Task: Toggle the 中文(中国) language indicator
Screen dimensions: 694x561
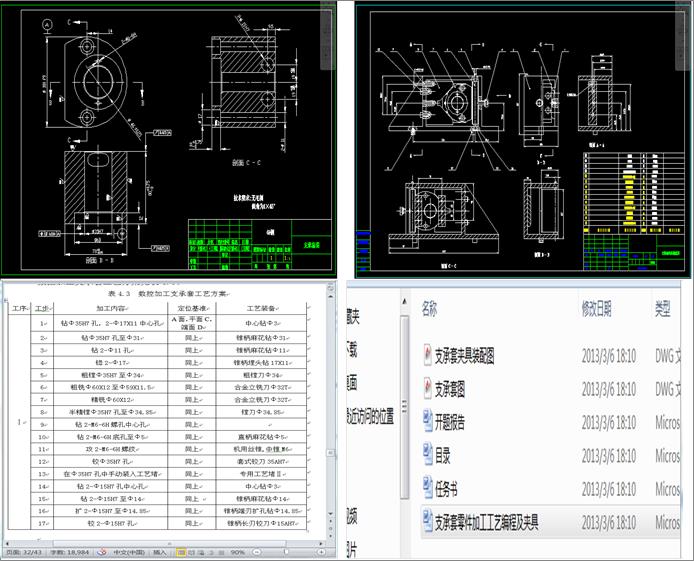Action: [128, 551]
